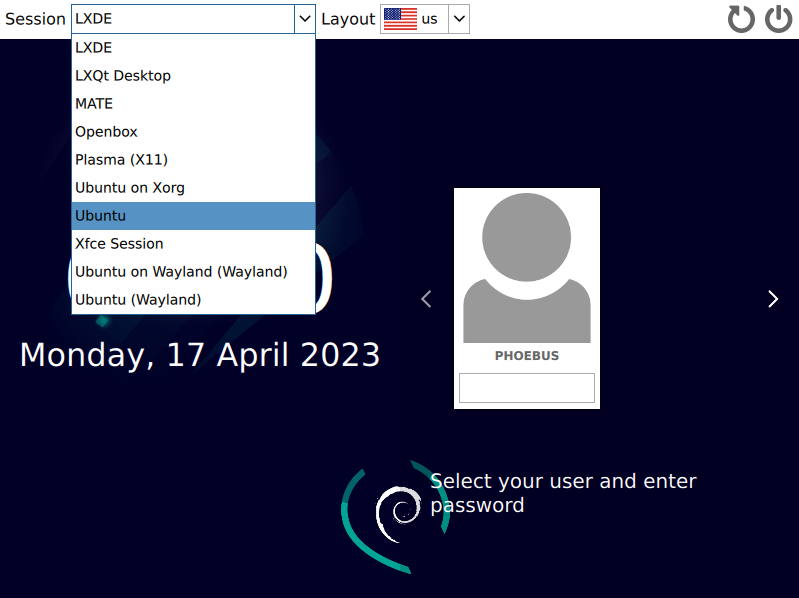Pick Ubuntu on Wayland (Wayland) session
Viewport: 799px width, 598px height.
pos(194,271)
